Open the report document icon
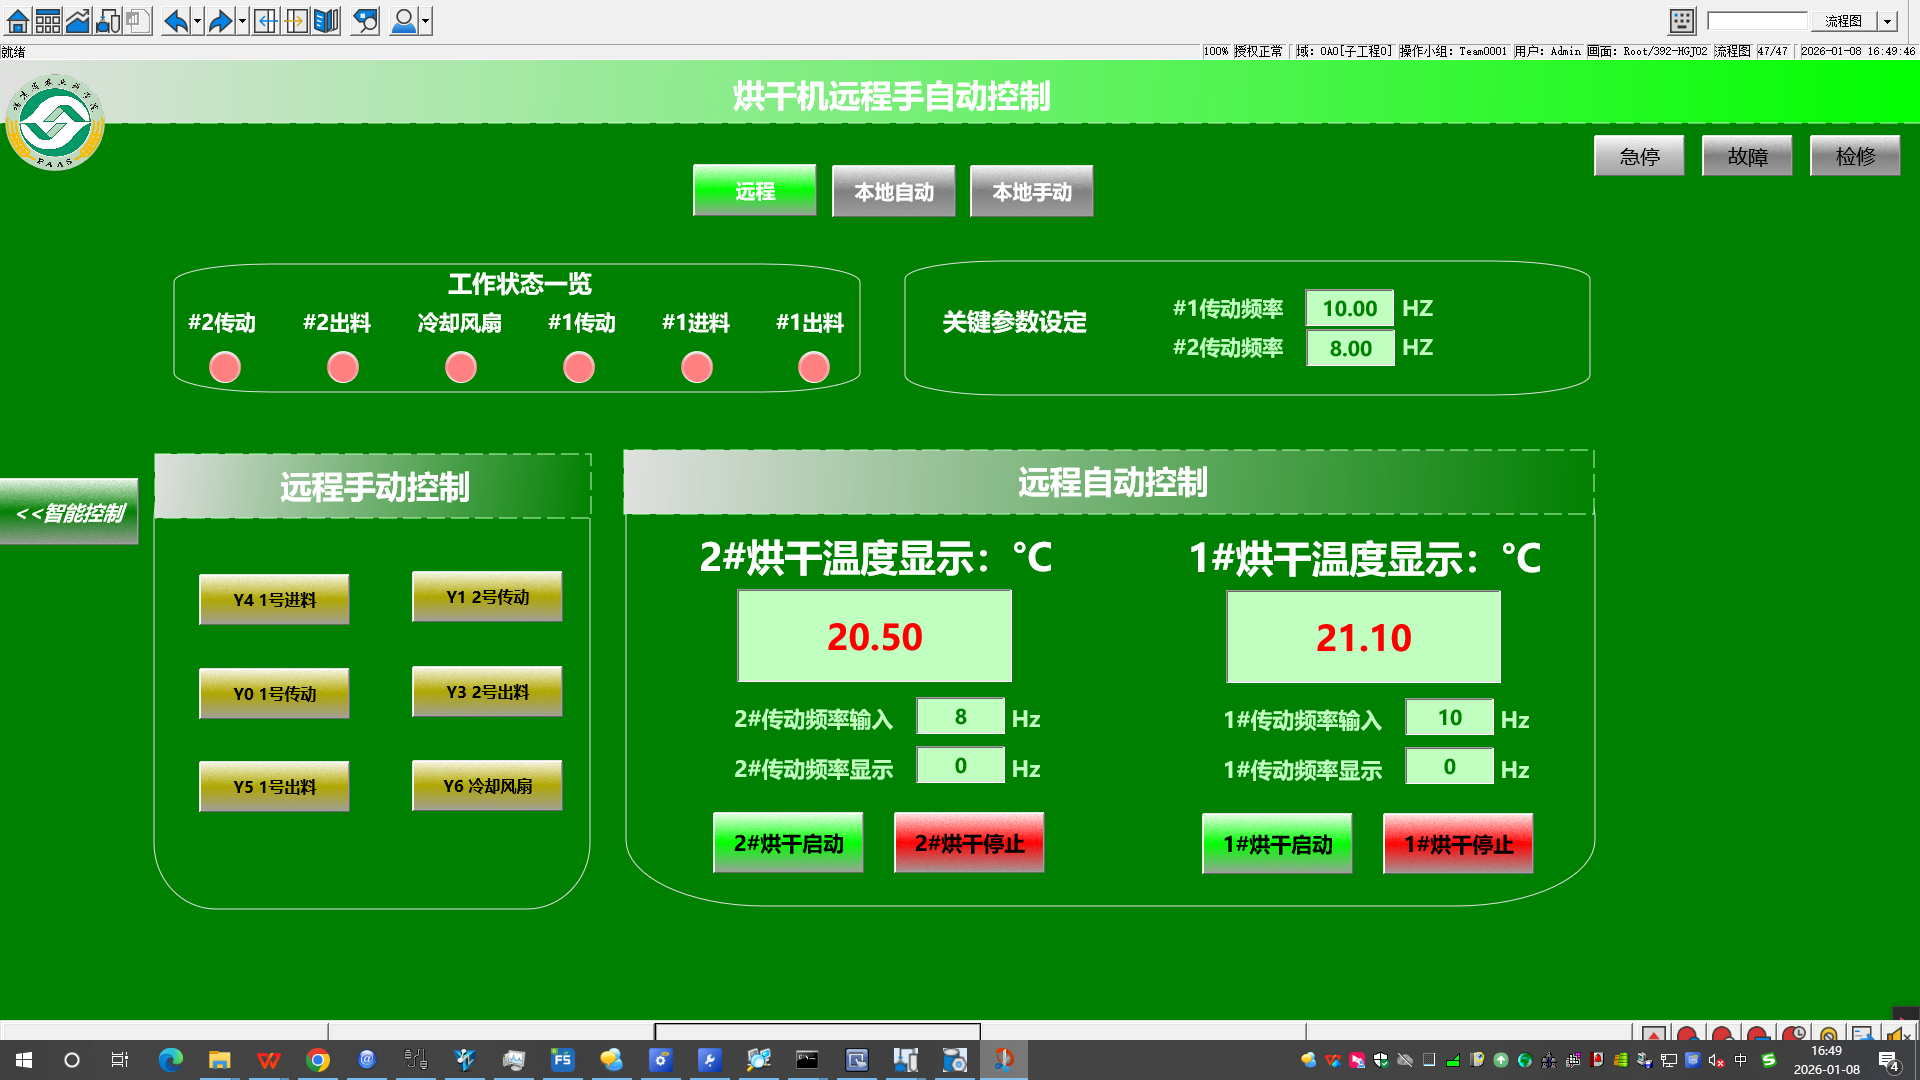Image resolution: width=1920 pixels, height=1080 pixels. click(x=137, y=20)
